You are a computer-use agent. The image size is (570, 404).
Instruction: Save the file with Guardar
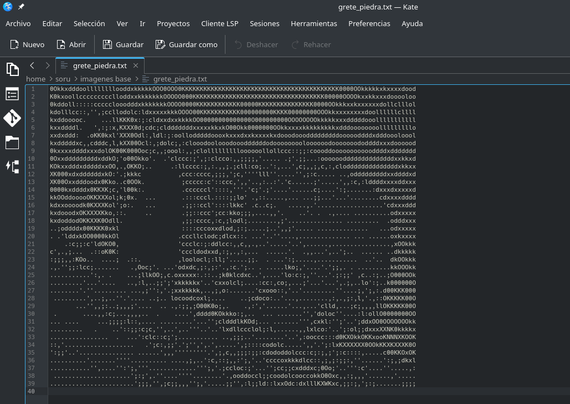(123, 45)
